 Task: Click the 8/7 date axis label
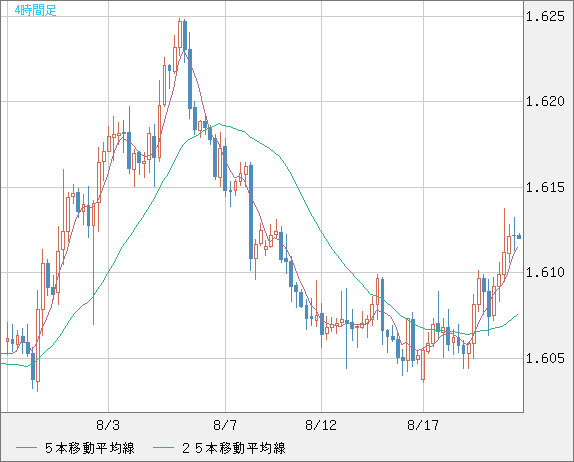[225, 425]
